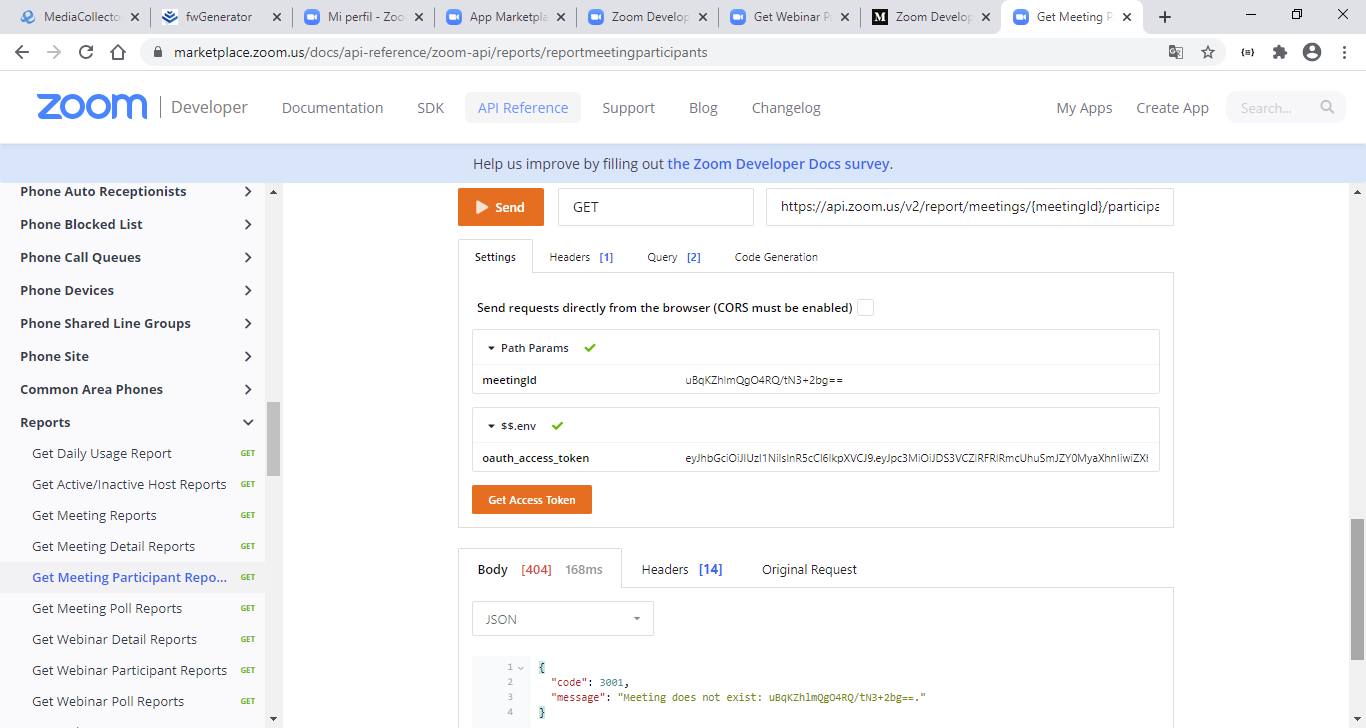This screenshot has height=728, width=1366.
Task: Show the response Body tab
Action: point(540,569)
